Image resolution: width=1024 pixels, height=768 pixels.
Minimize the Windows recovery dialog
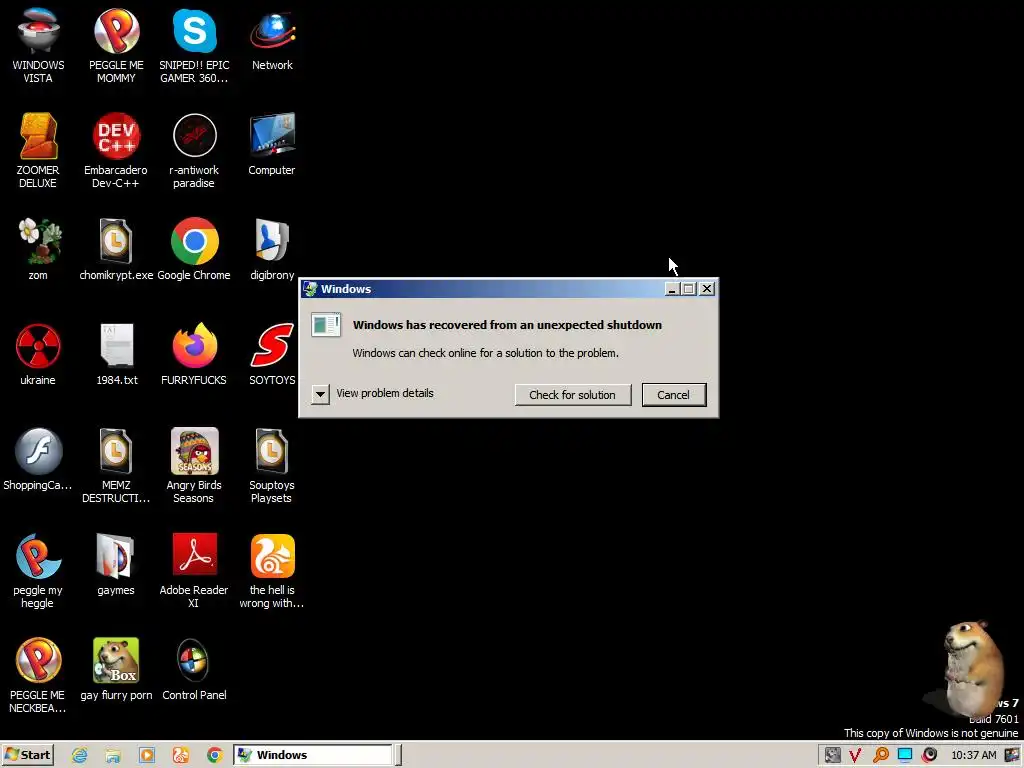(672, 289)
